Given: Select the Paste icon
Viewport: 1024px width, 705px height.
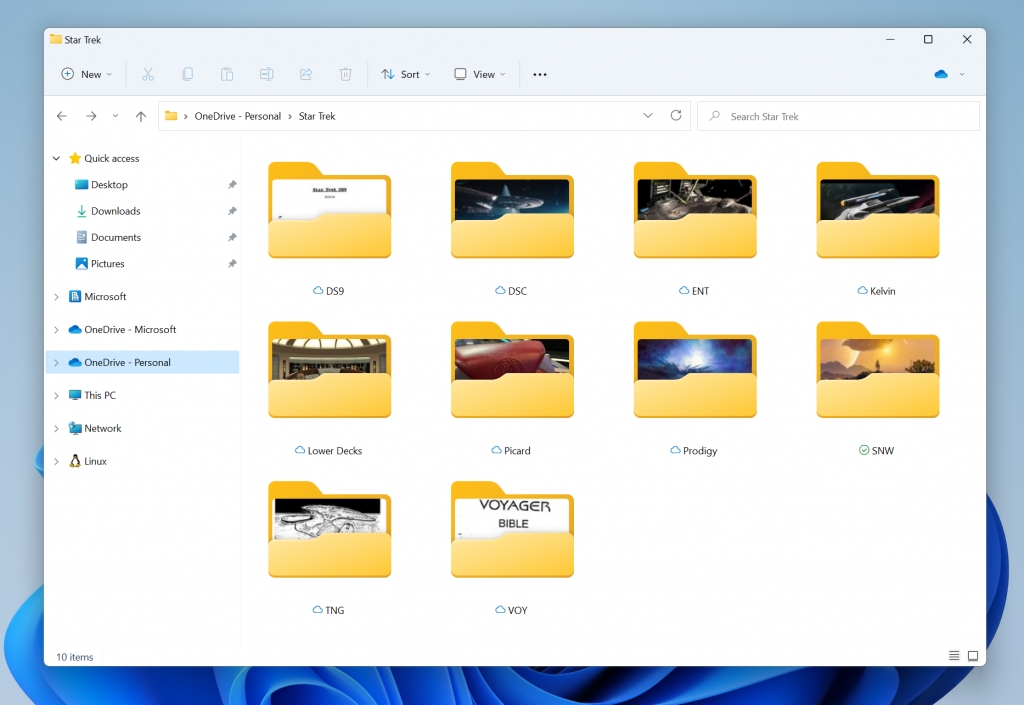Looking at the screenshot, I should (226, 73).
